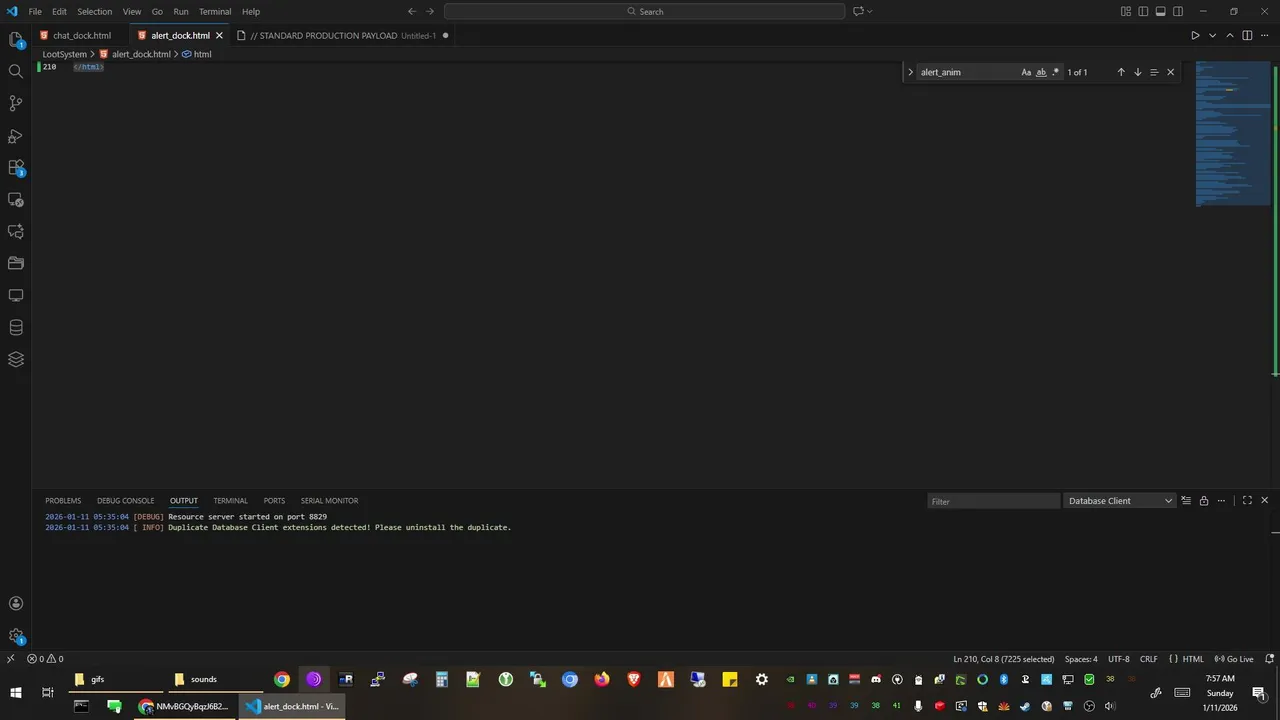Open the Search view in activity bar
The height and width of the screenshot is (720, 1280).
click(16, 72)
